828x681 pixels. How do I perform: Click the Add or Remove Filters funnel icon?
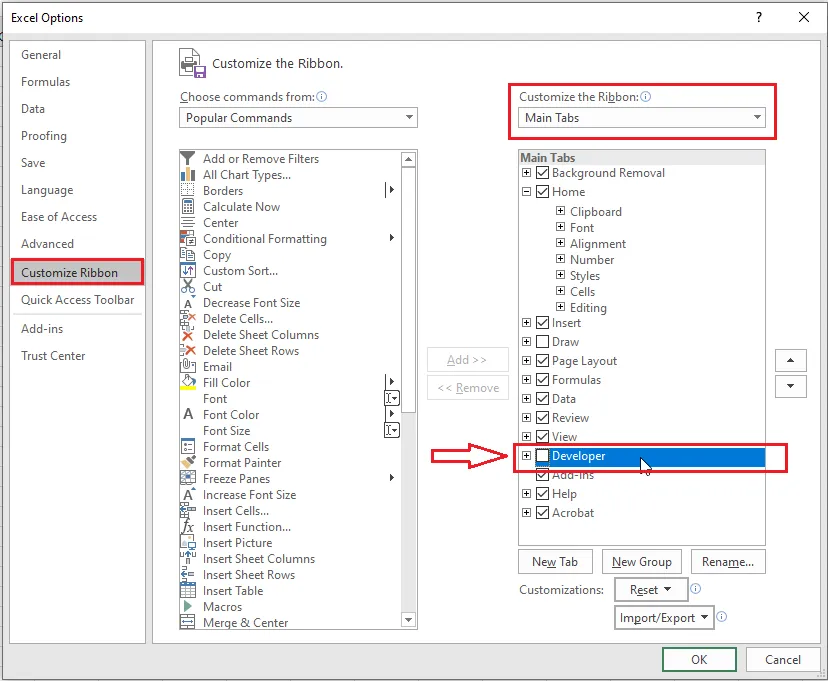coord(187,158)
